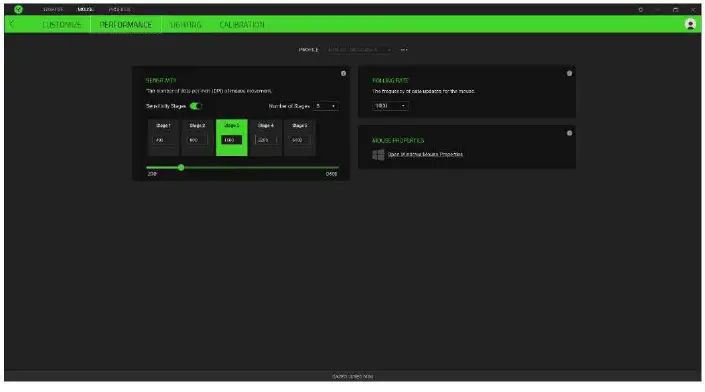Open the Calibration tab
Screen dimensions: 705x392
[x=242, y=24]
